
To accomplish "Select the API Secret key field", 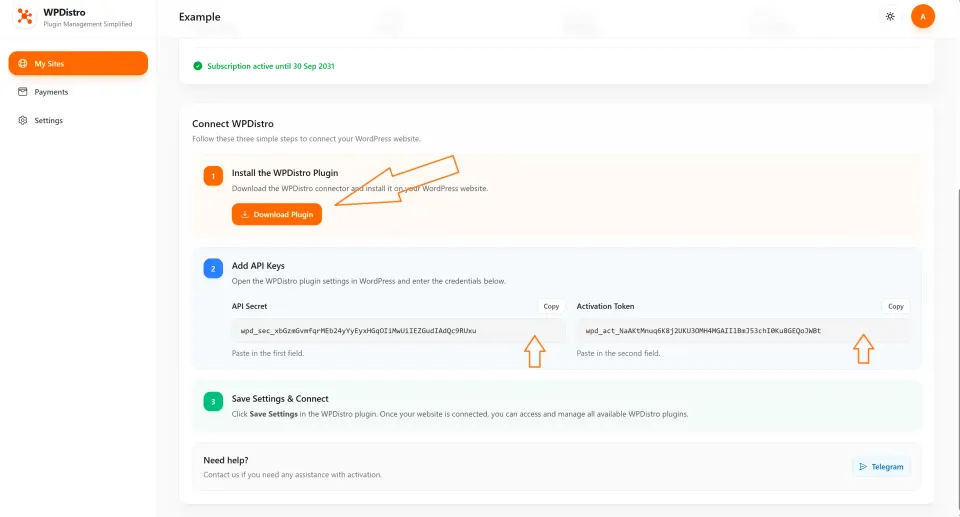I will click(x=398, y=331).
